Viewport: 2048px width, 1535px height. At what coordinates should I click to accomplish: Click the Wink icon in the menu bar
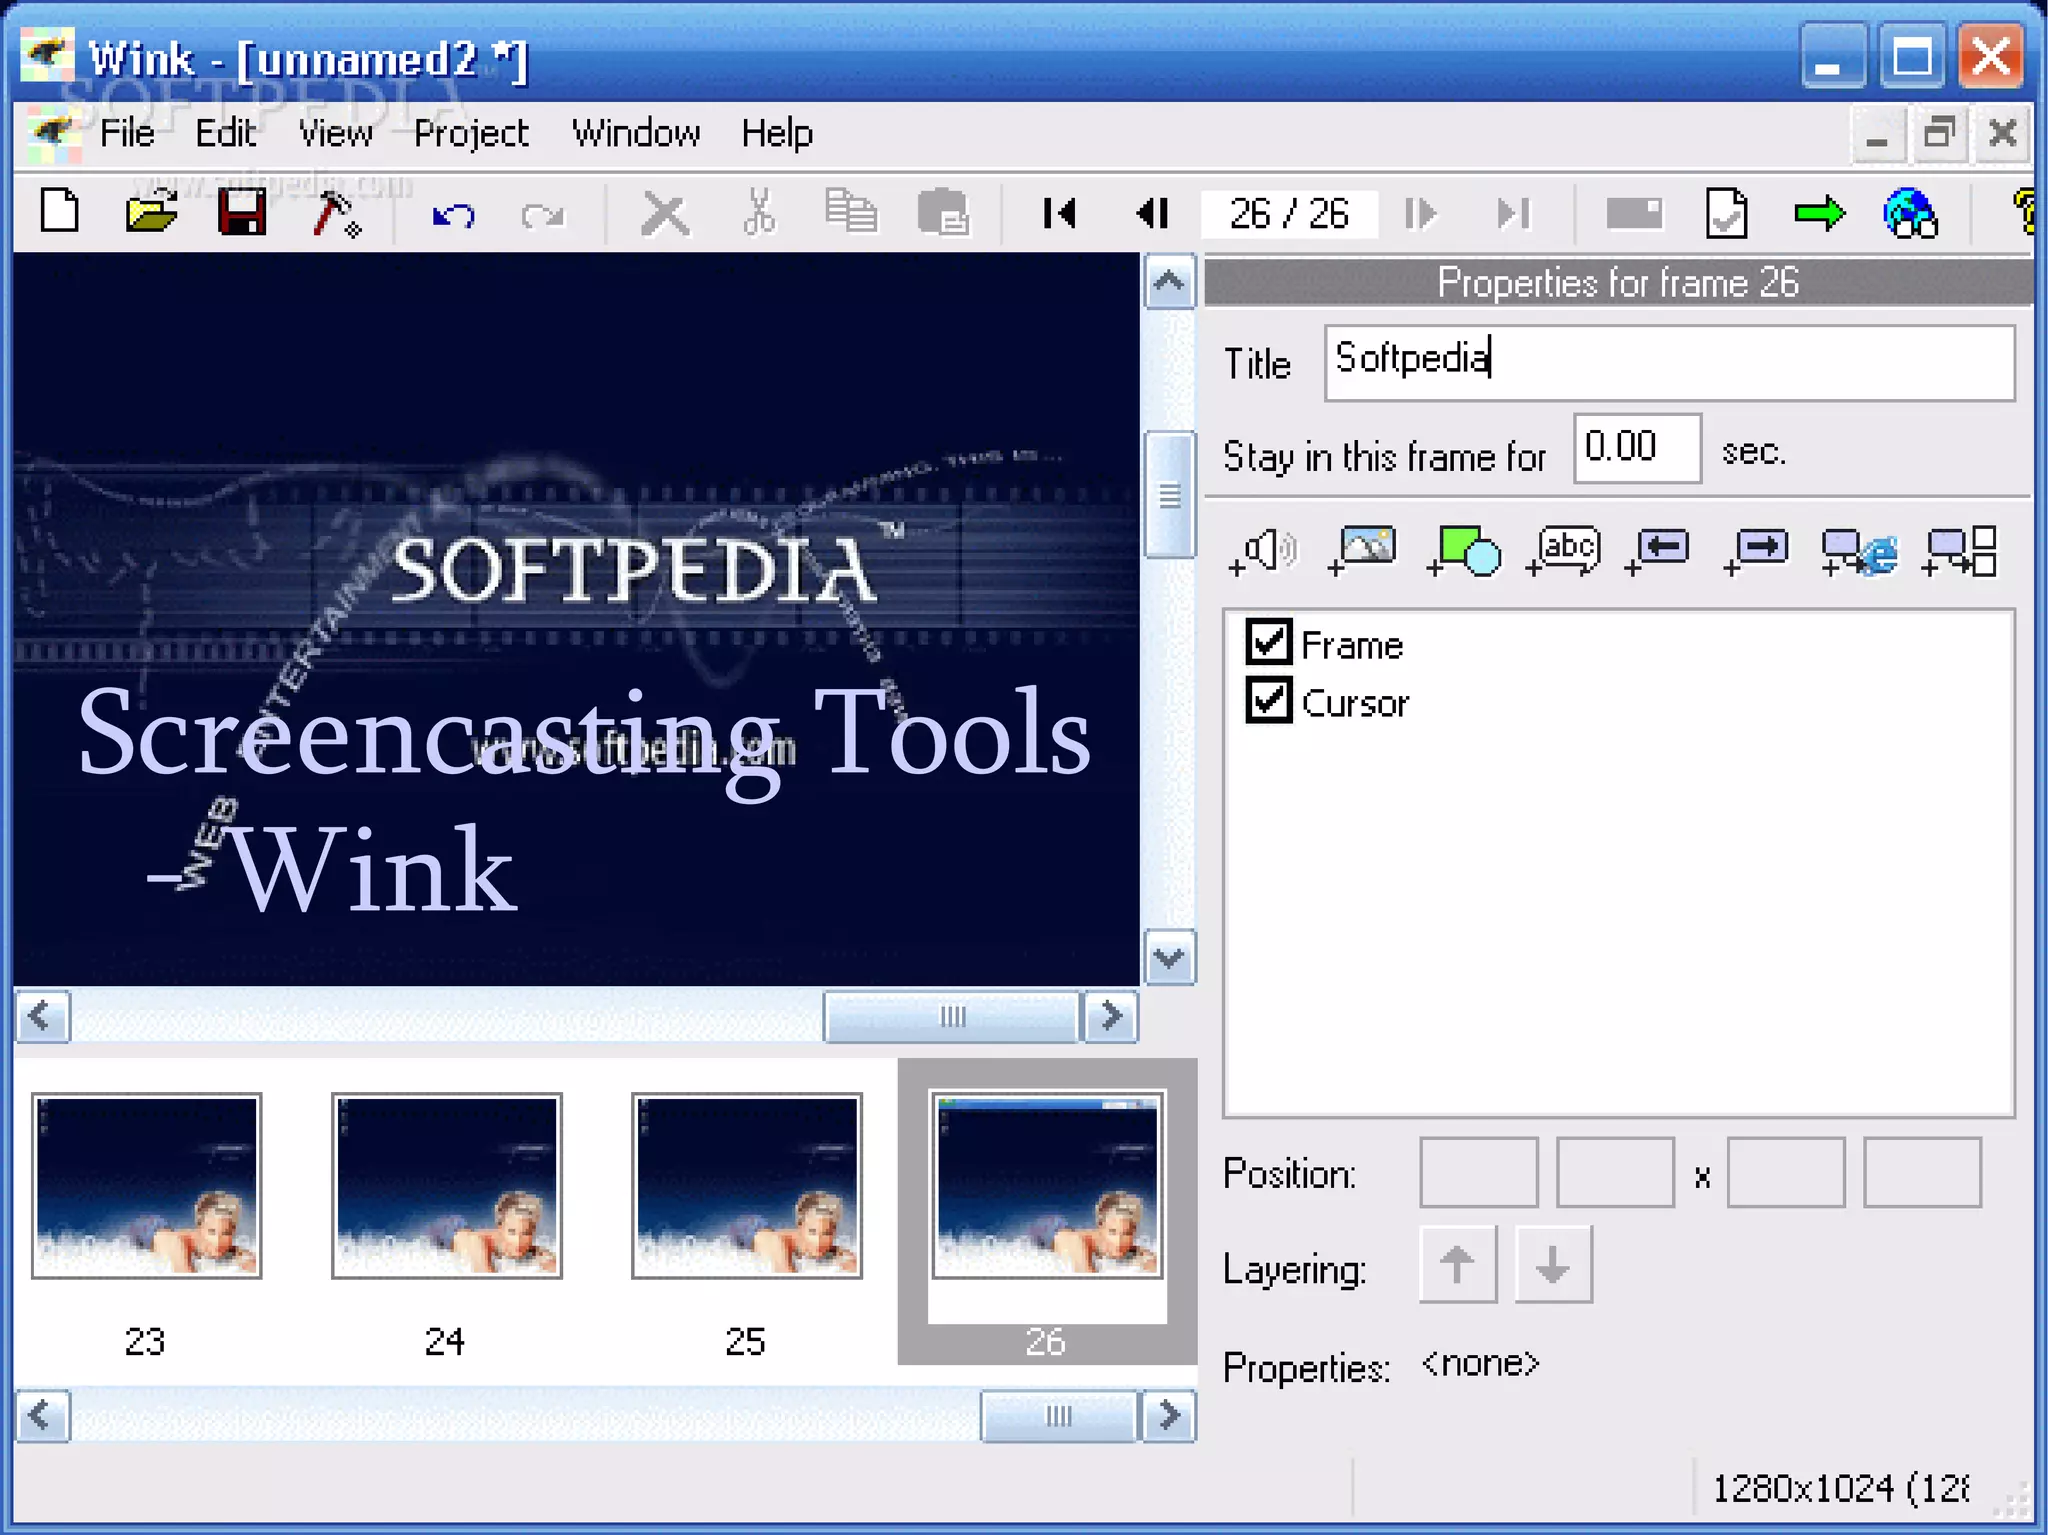(x=53, y=133)
